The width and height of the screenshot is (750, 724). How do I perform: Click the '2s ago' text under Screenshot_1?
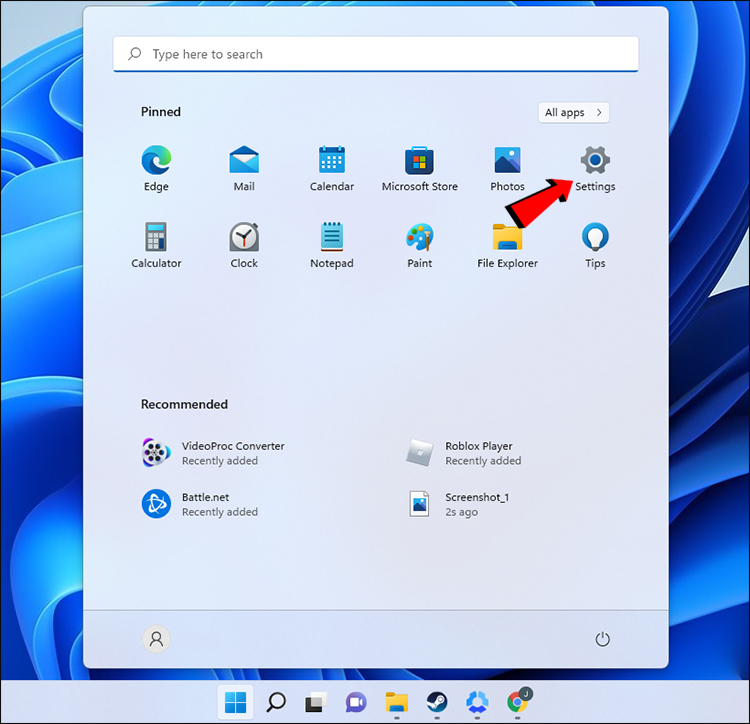(462, 512)
